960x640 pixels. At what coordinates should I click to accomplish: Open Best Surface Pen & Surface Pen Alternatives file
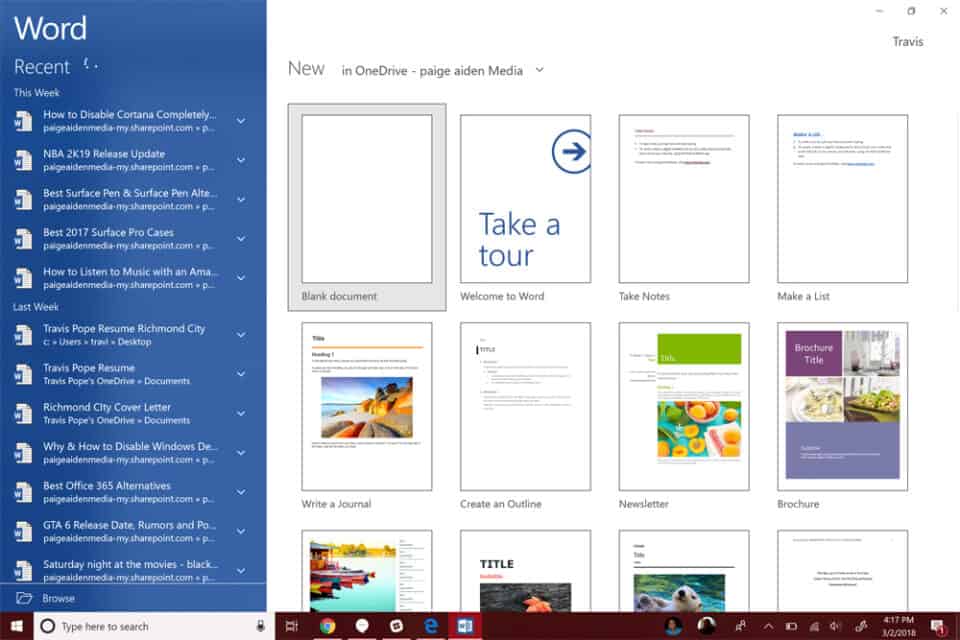pyautogui.click(x=129, y=200)
